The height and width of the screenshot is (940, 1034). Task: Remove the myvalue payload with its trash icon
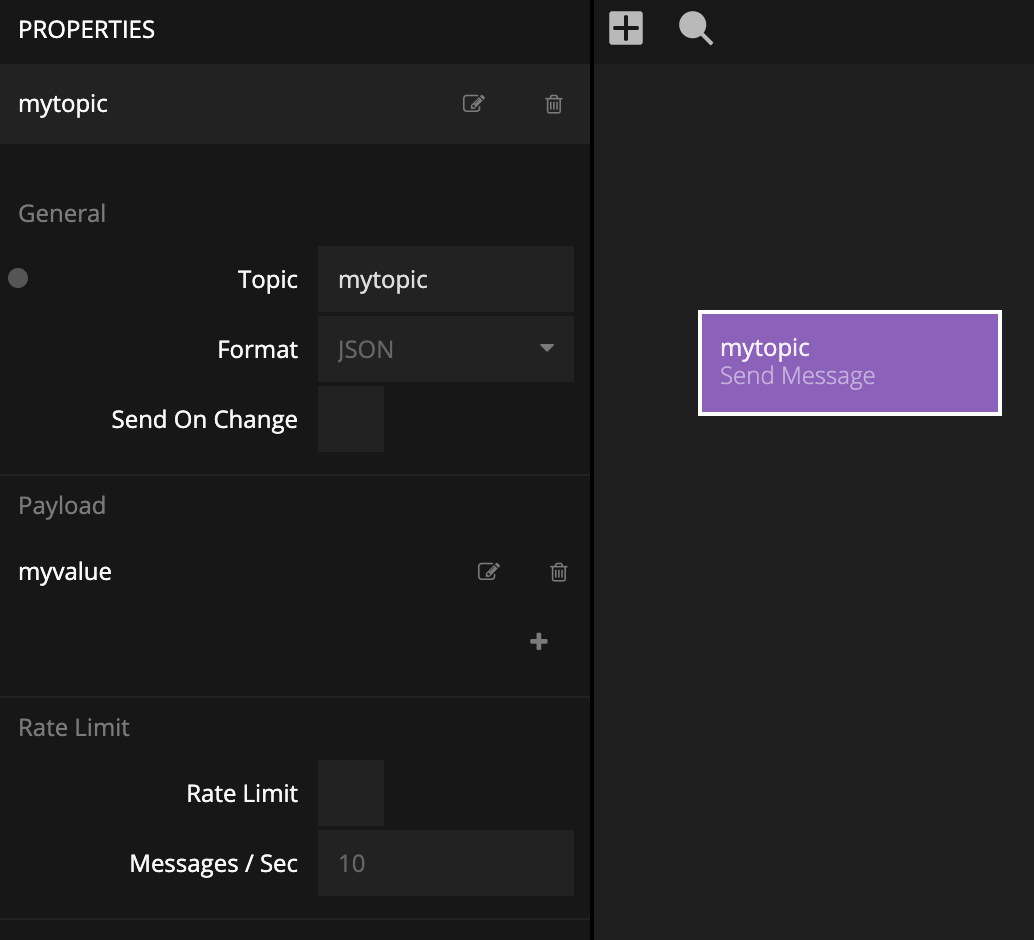559,572
